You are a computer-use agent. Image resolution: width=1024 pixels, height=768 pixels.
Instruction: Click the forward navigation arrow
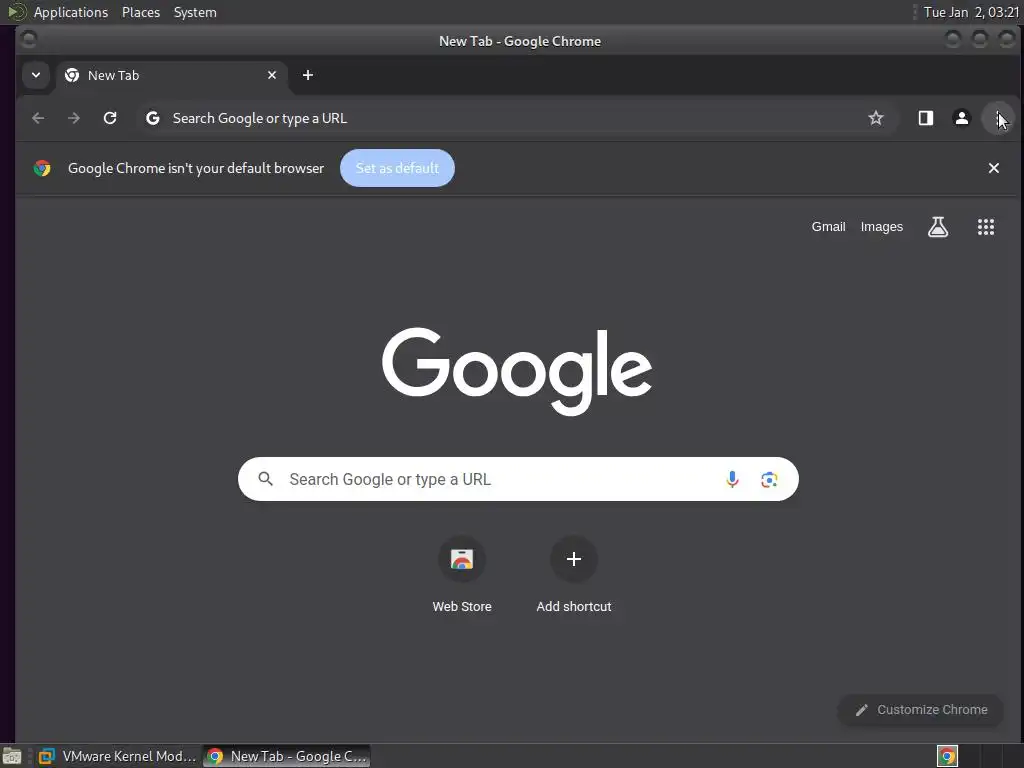[x=74, y=118]
